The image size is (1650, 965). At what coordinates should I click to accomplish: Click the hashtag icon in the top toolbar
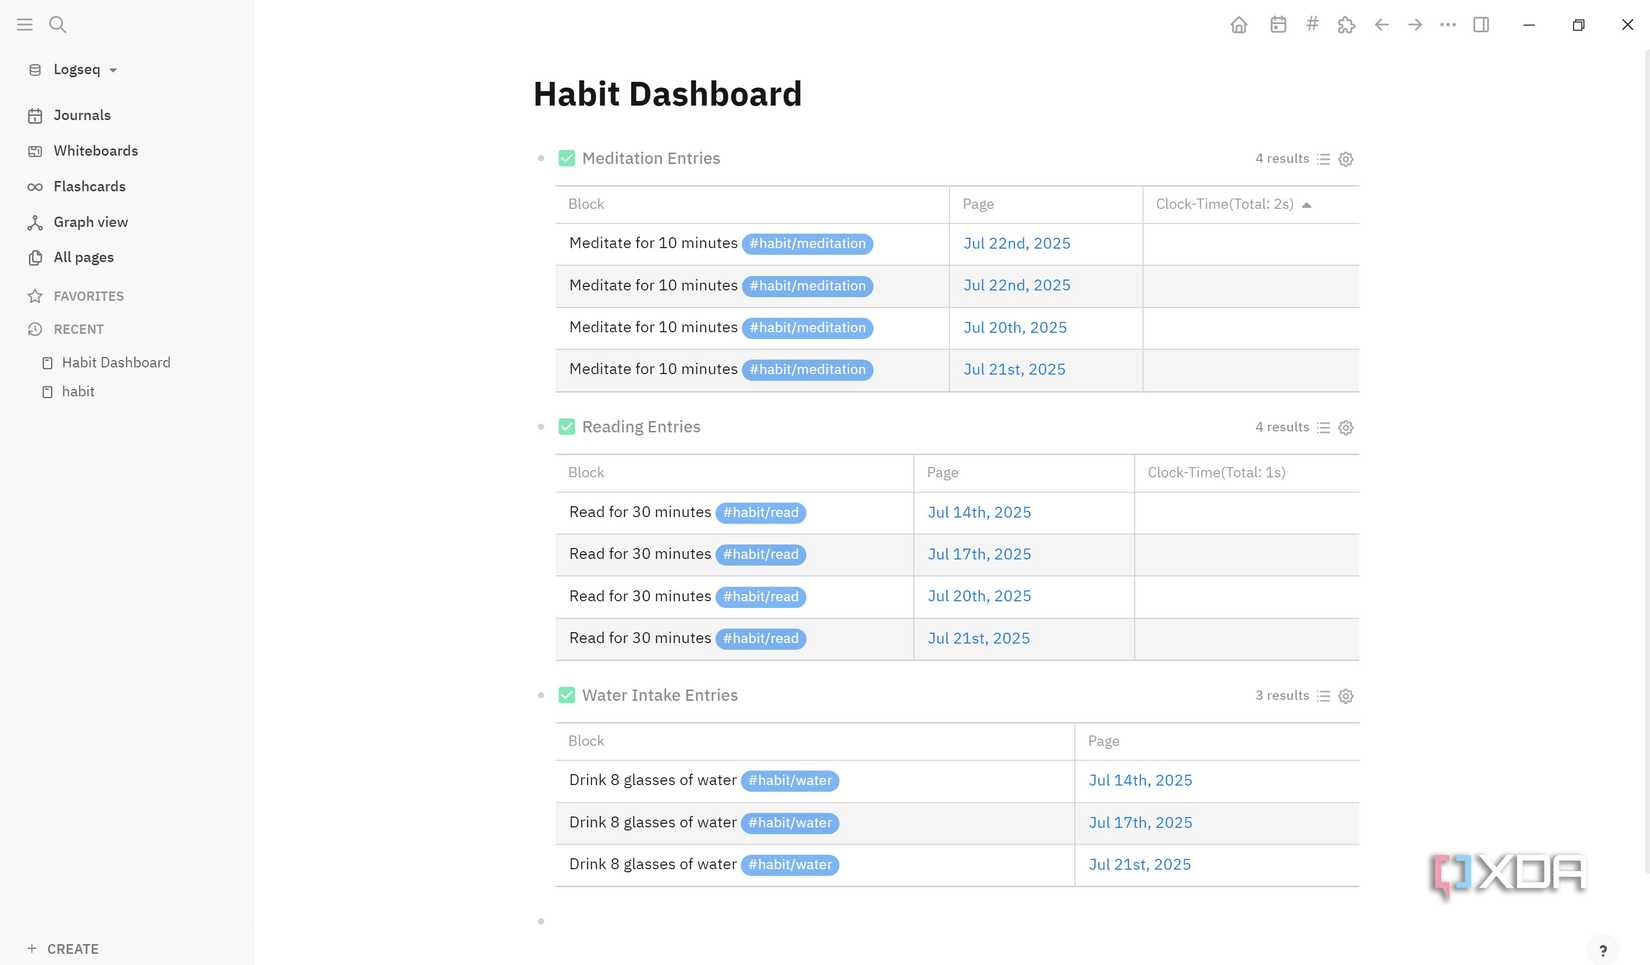click(x=1312, y=24)
